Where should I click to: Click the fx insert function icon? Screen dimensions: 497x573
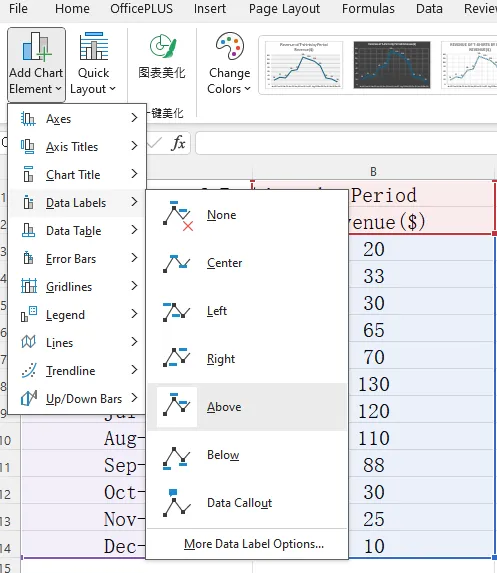[x=178, y=143]
